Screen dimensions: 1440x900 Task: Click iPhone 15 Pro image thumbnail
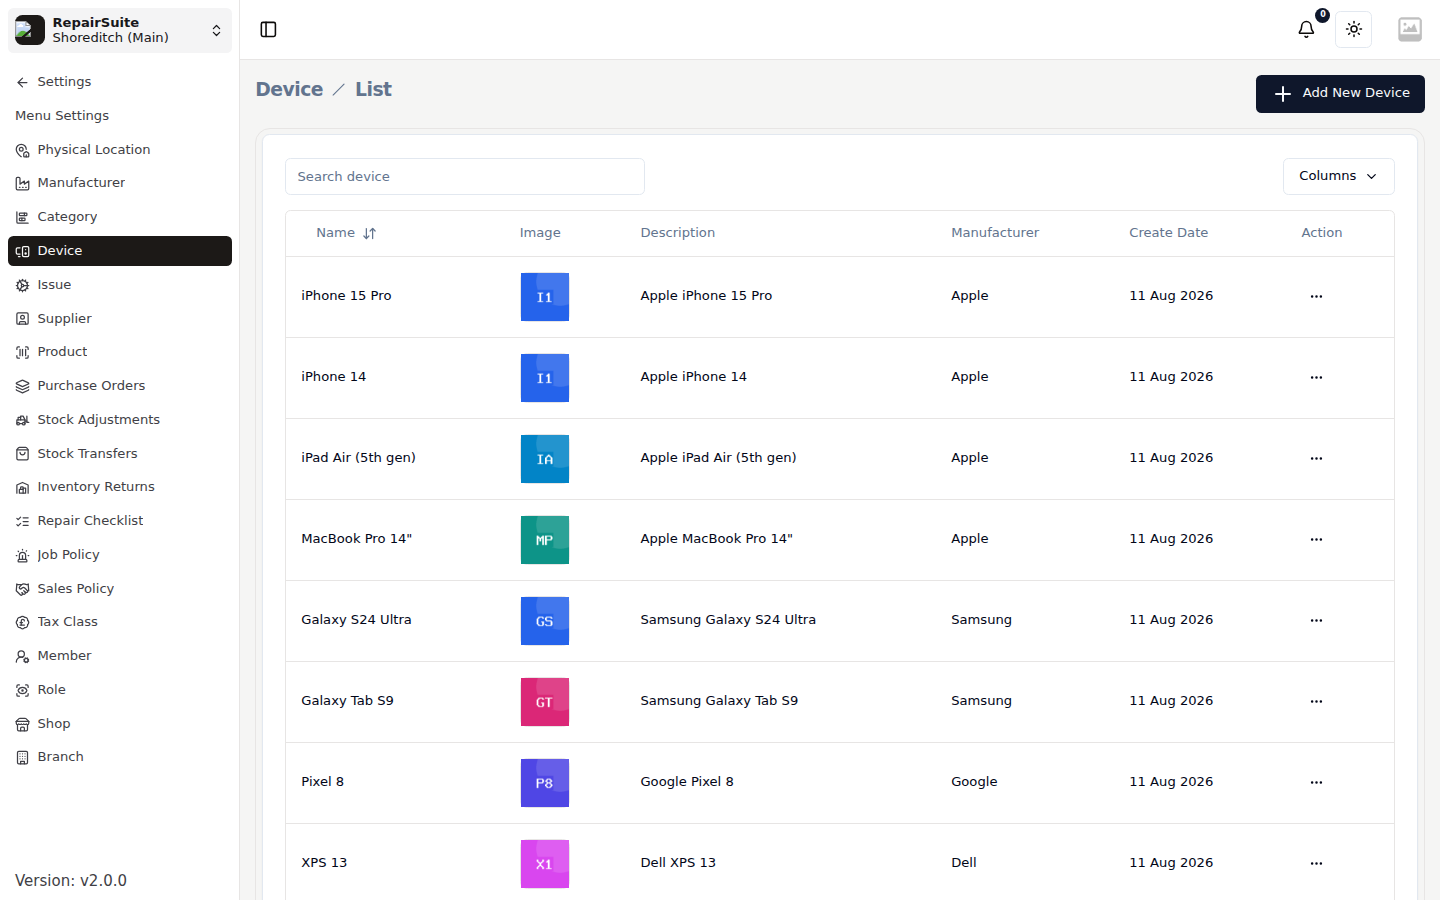545,297
